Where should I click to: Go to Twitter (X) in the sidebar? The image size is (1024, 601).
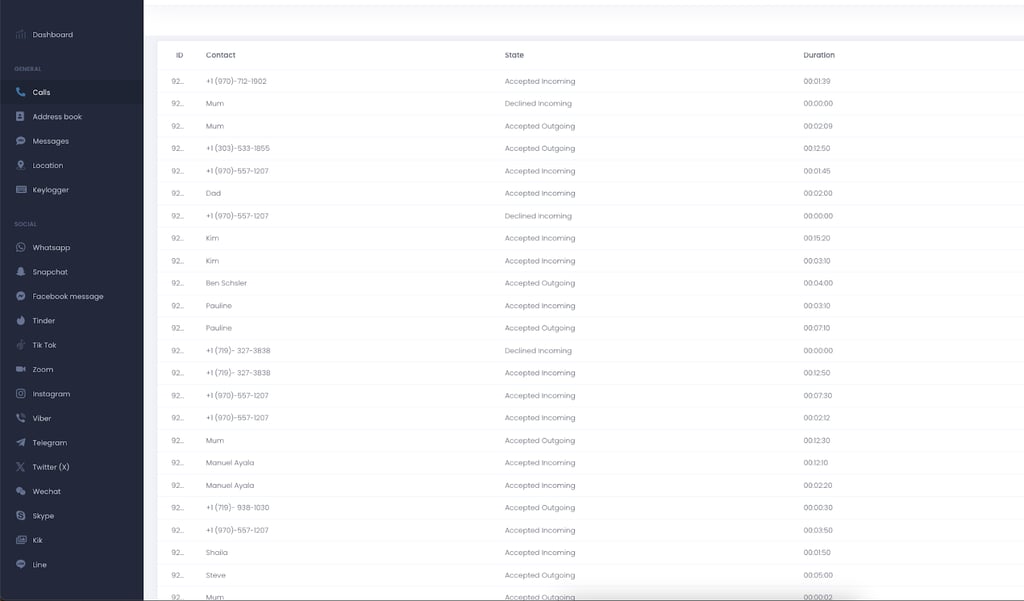pos(51,467)
